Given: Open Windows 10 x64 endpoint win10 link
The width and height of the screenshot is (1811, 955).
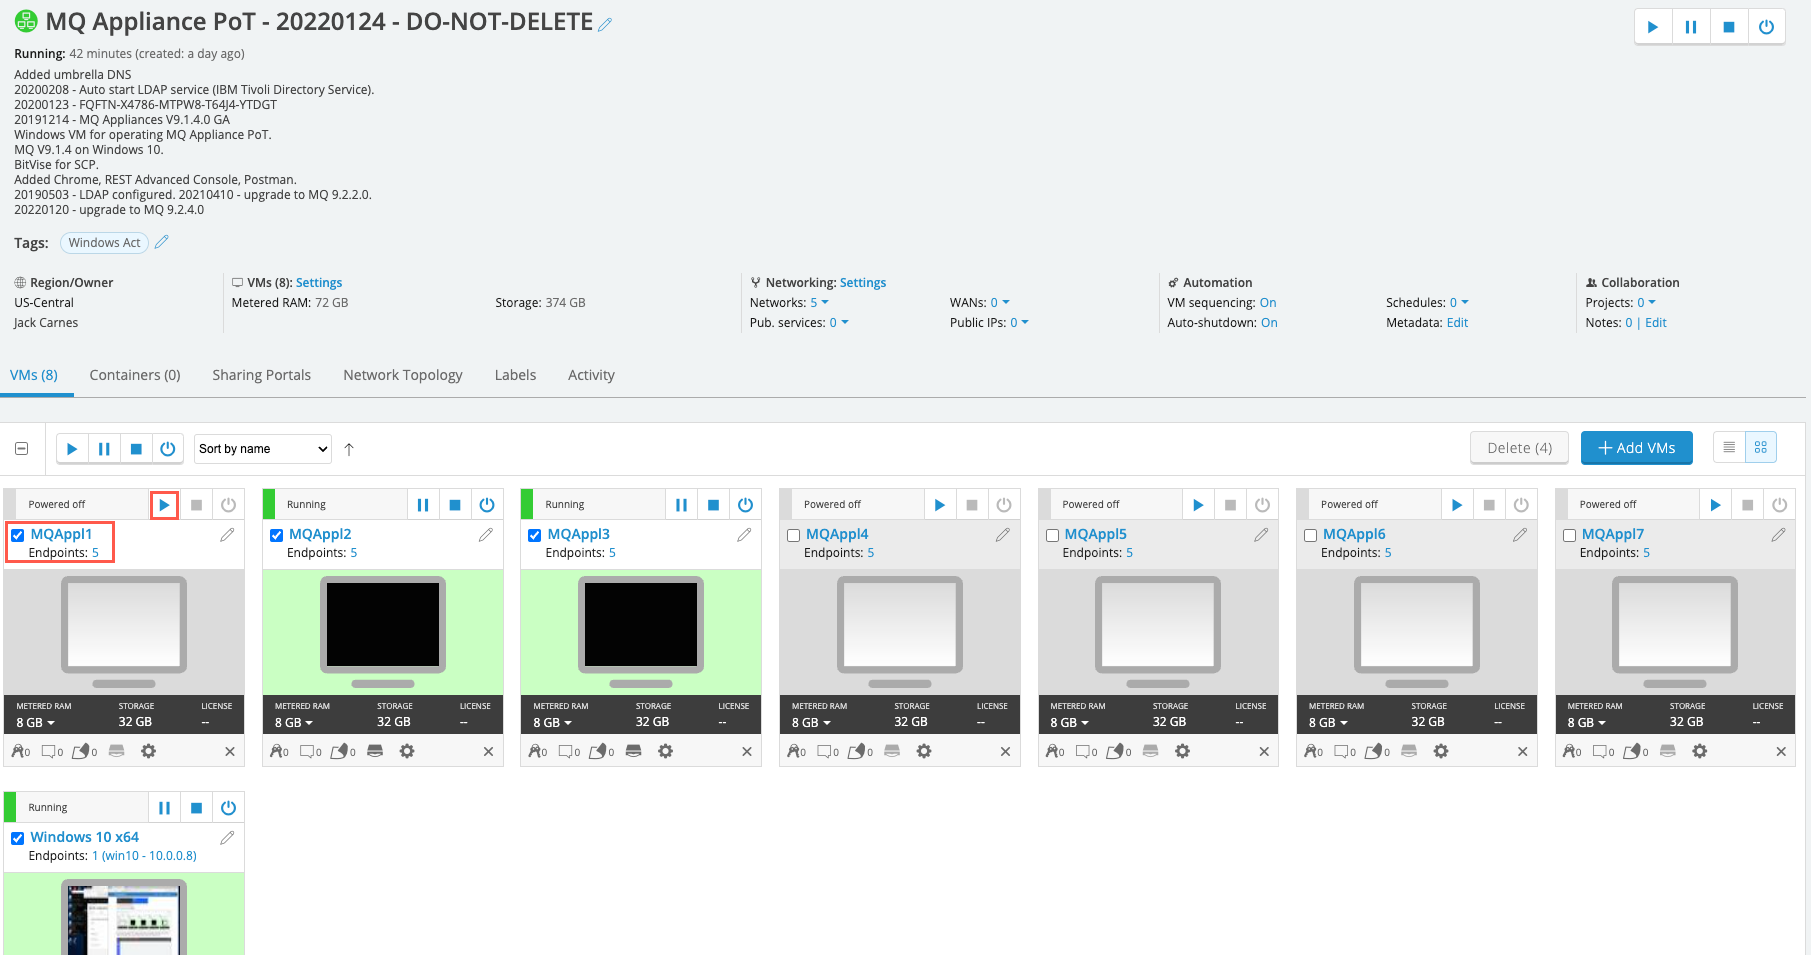Looking at the screenshot, I should coord(144,856).
